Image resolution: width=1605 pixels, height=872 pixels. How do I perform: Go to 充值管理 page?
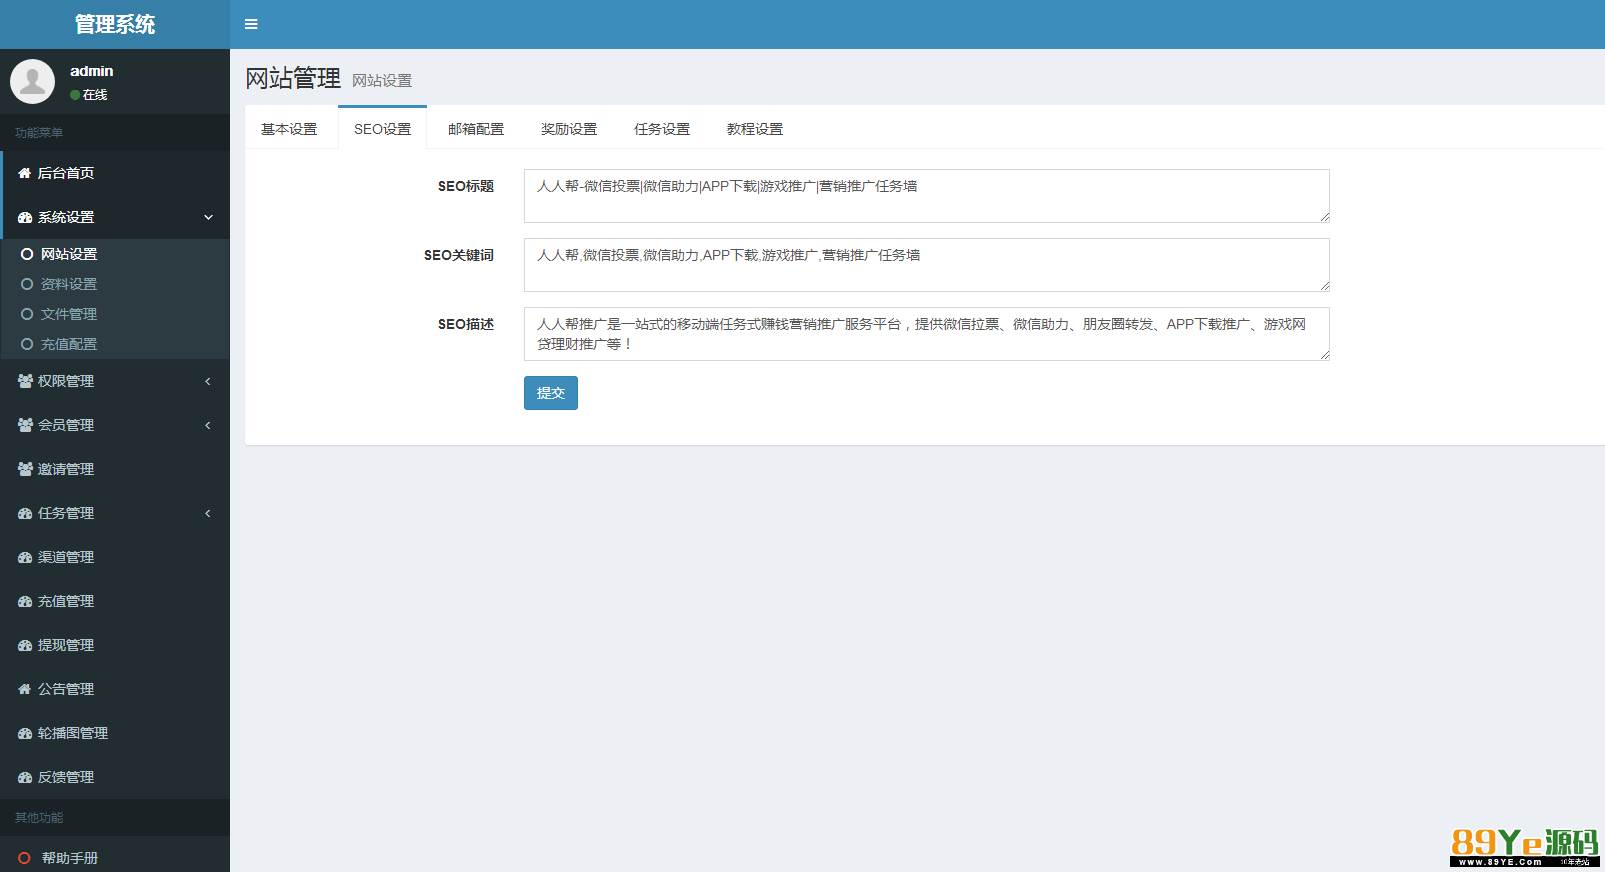(115, 601)
